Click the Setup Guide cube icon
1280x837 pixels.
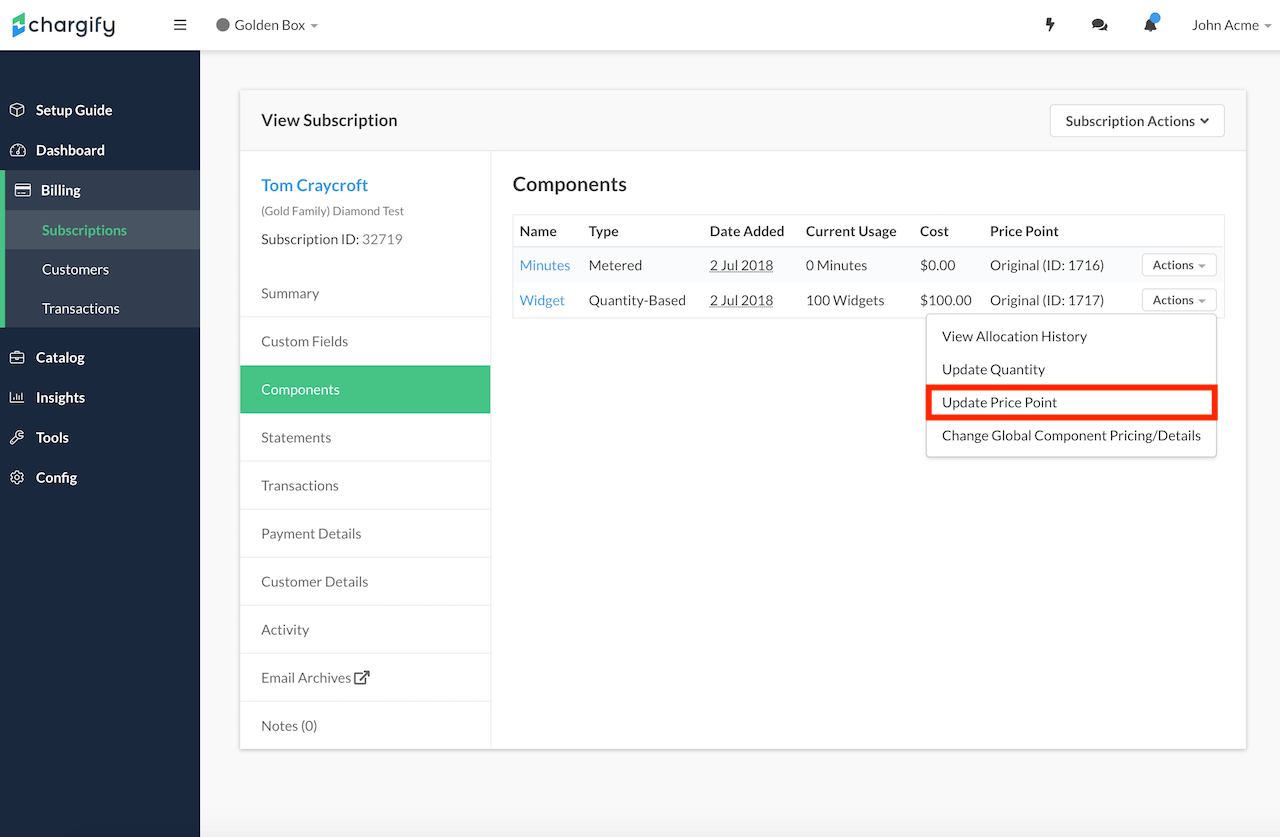[17, 110]
